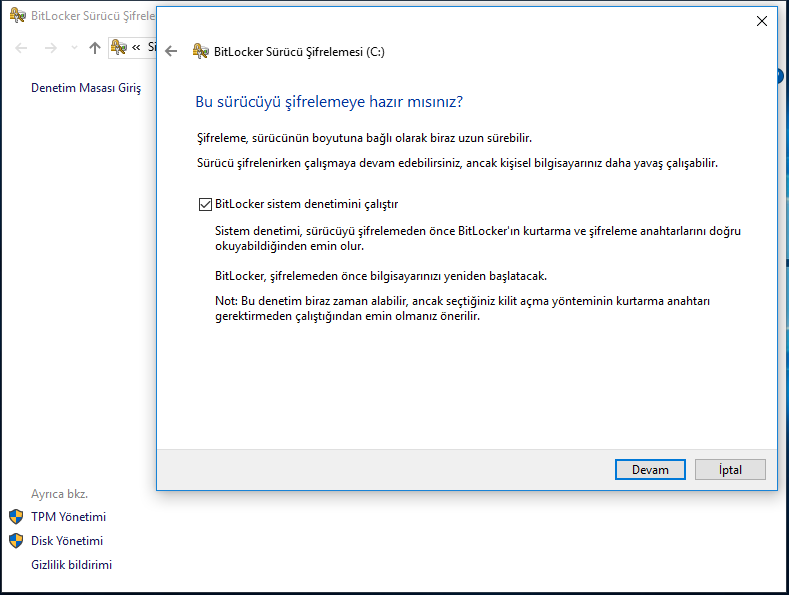Click the BitLocker icon in the wizard header
Image resolution: width=789 pixels, height=595 pixels.
click(200, 52)
